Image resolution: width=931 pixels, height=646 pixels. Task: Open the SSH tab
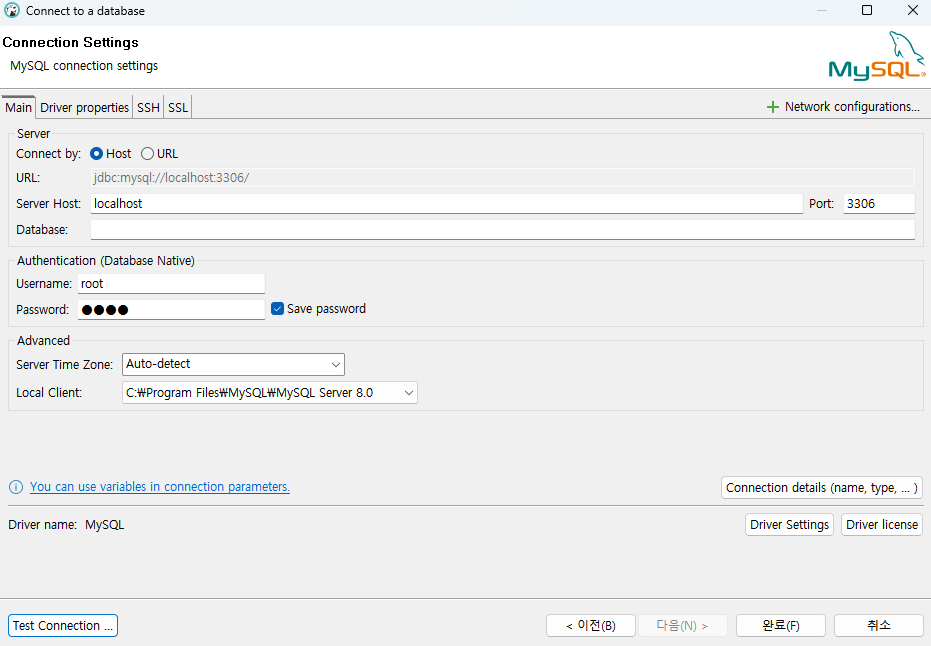[148, 107]
